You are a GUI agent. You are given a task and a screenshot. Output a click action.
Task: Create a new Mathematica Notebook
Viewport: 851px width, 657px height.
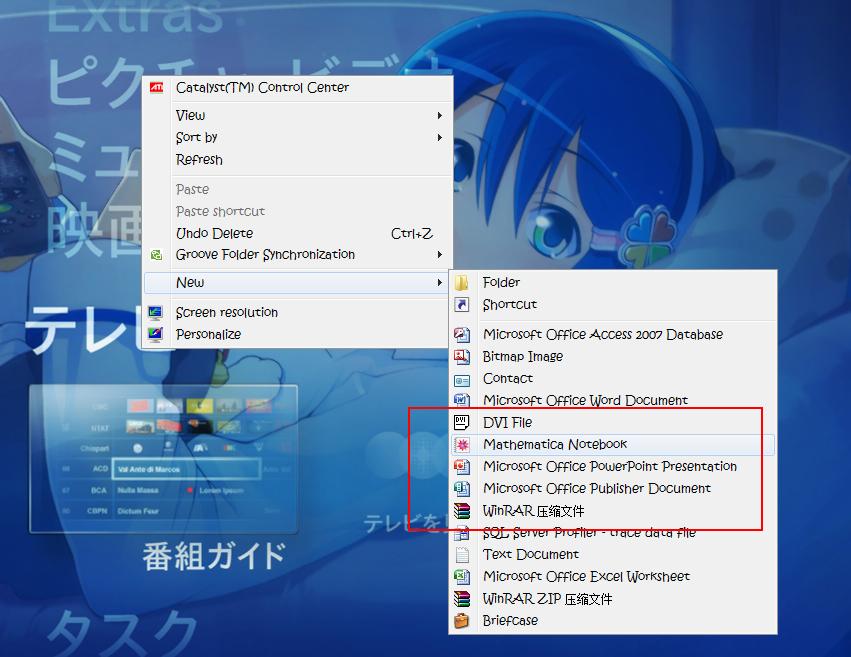click(613, 444)
